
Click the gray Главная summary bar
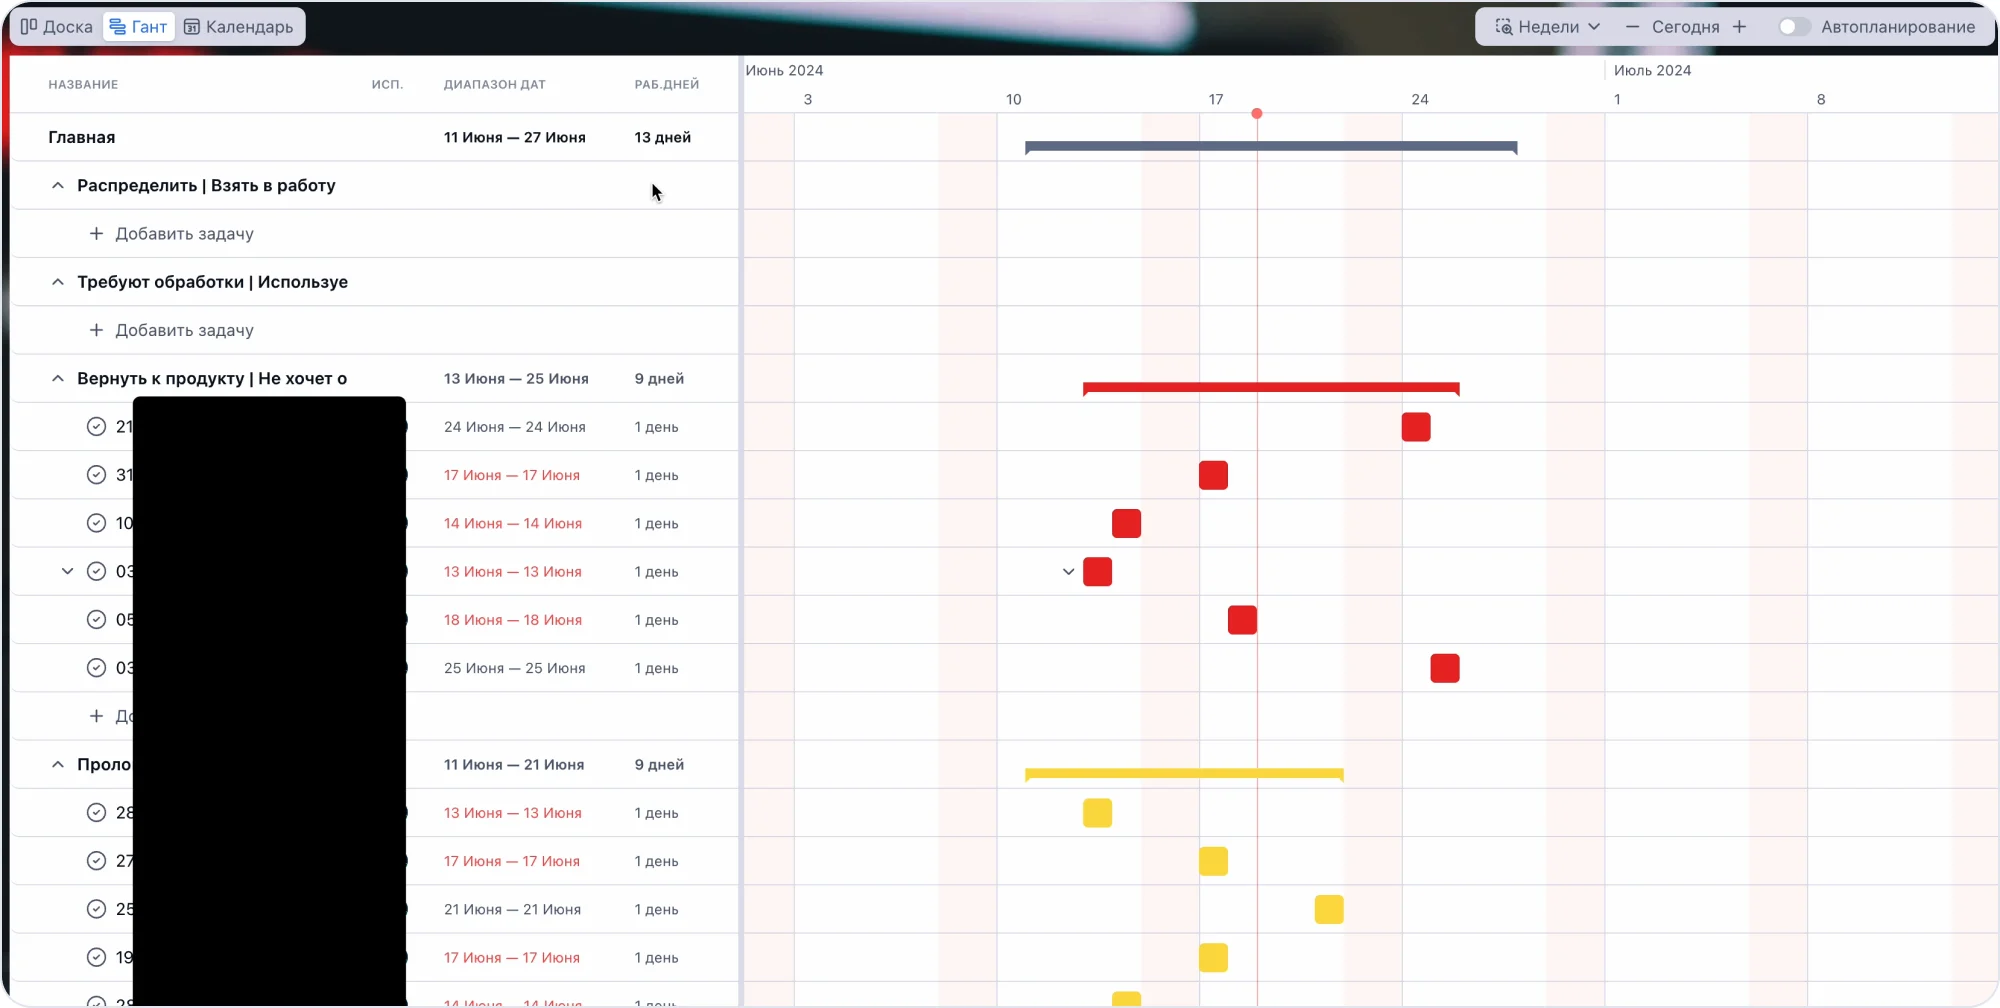[1270, 146]
